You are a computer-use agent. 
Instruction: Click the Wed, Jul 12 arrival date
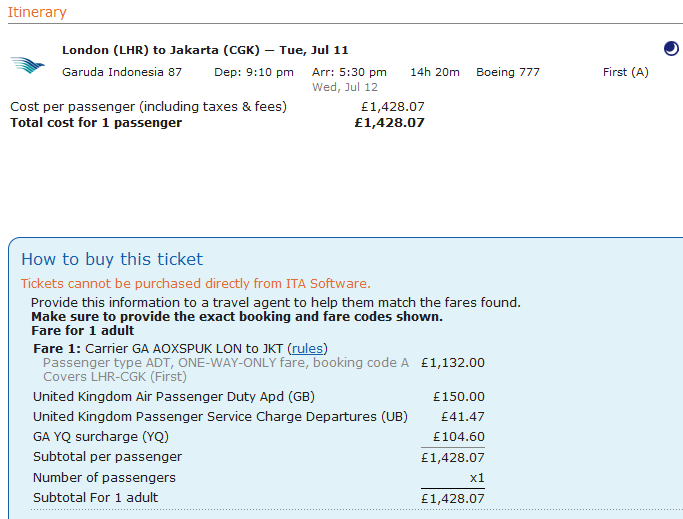[x=345, y=87]
